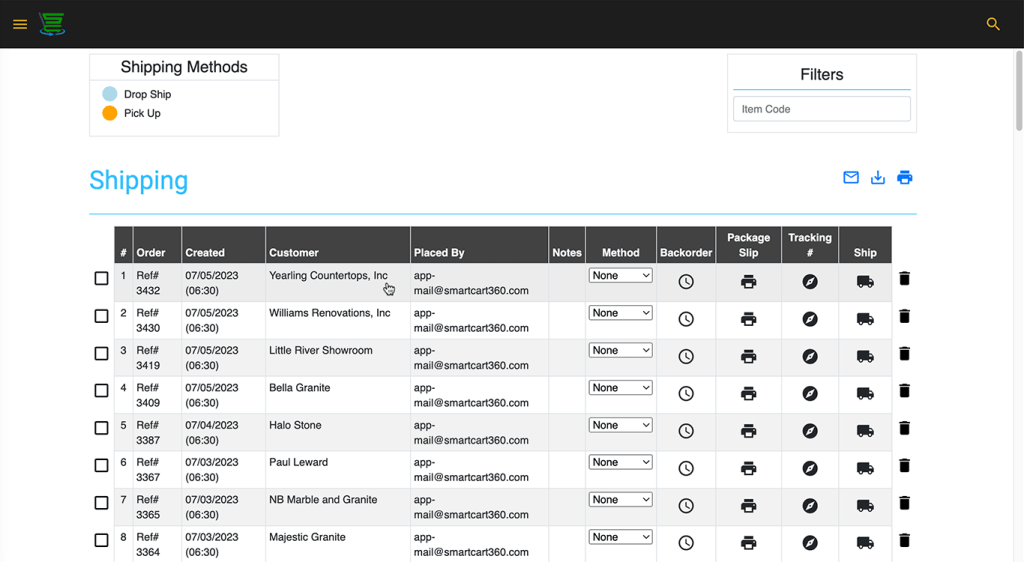
Task: Delete the Halo Stone order row
Action: point(905,428)
